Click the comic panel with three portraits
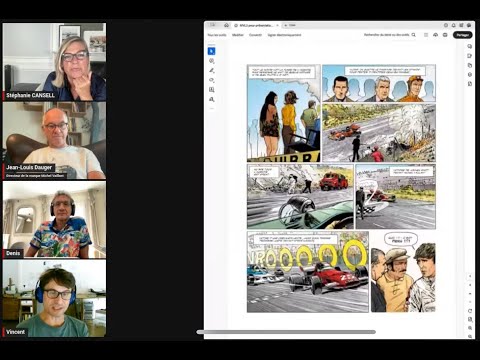480x360 pixels. 379,83
